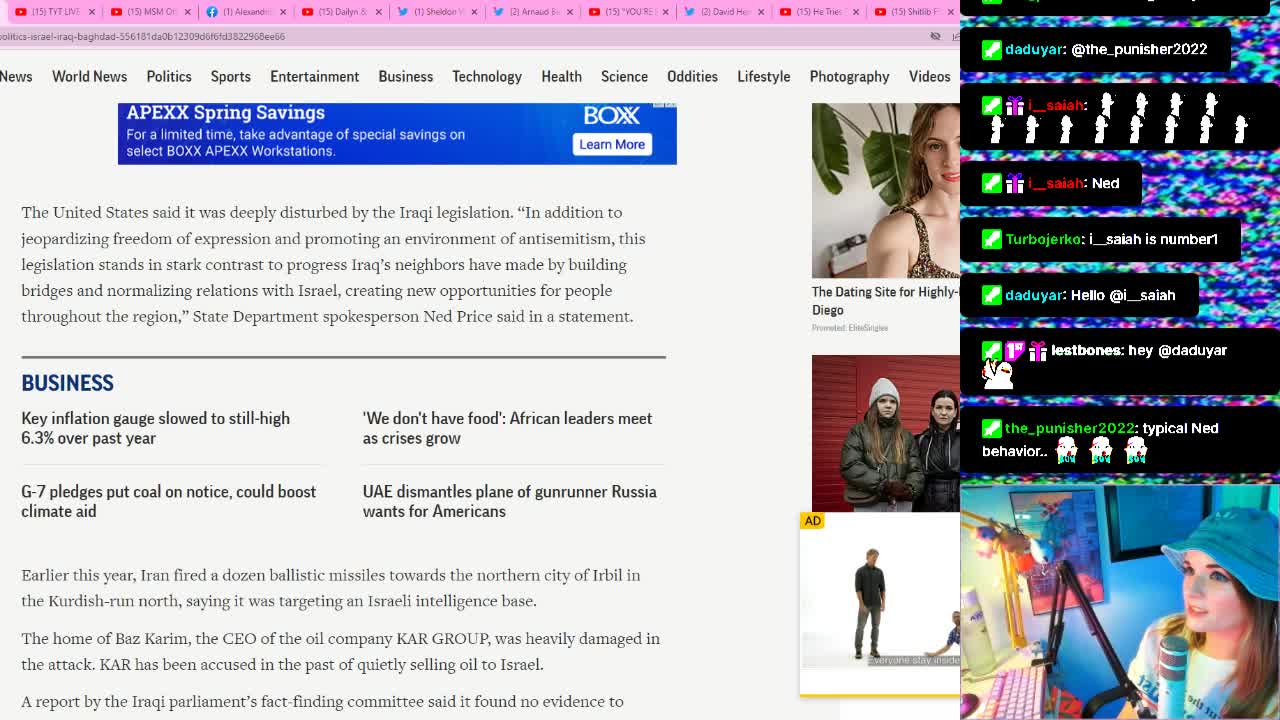Switch to the Shitlib YouTube tab

coord(912,11)
